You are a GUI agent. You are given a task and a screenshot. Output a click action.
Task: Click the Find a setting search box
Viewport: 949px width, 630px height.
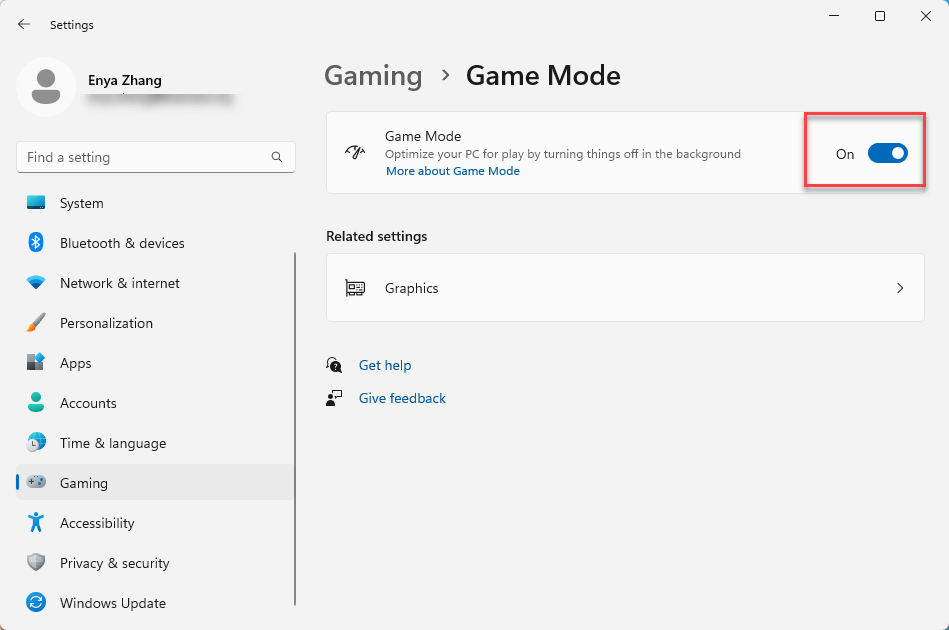145,157
